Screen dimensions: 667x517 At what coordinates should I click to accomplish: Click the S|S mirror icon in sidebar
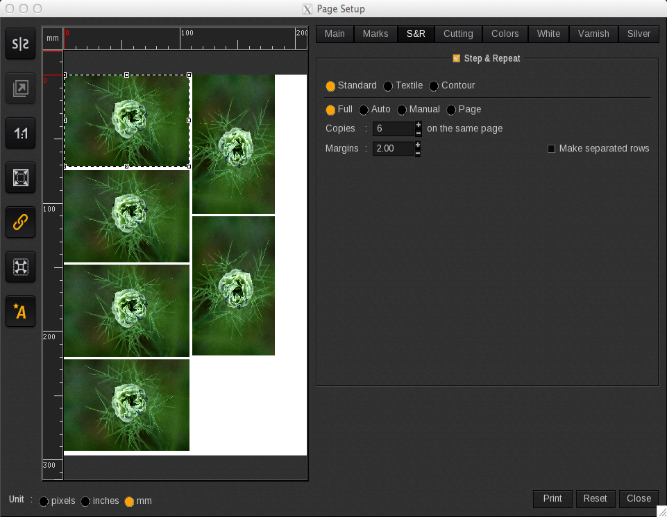[20, 44]
